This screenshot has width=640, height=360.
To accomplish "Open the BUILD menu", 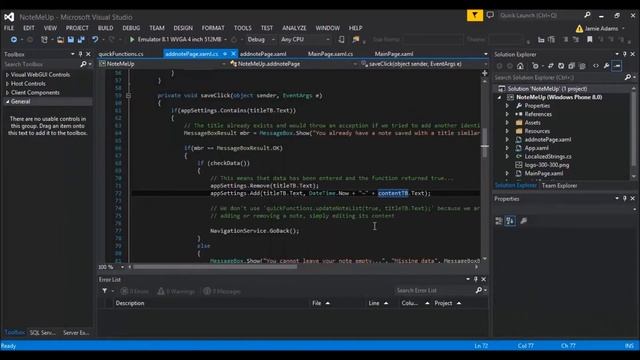I will (105, 28).
